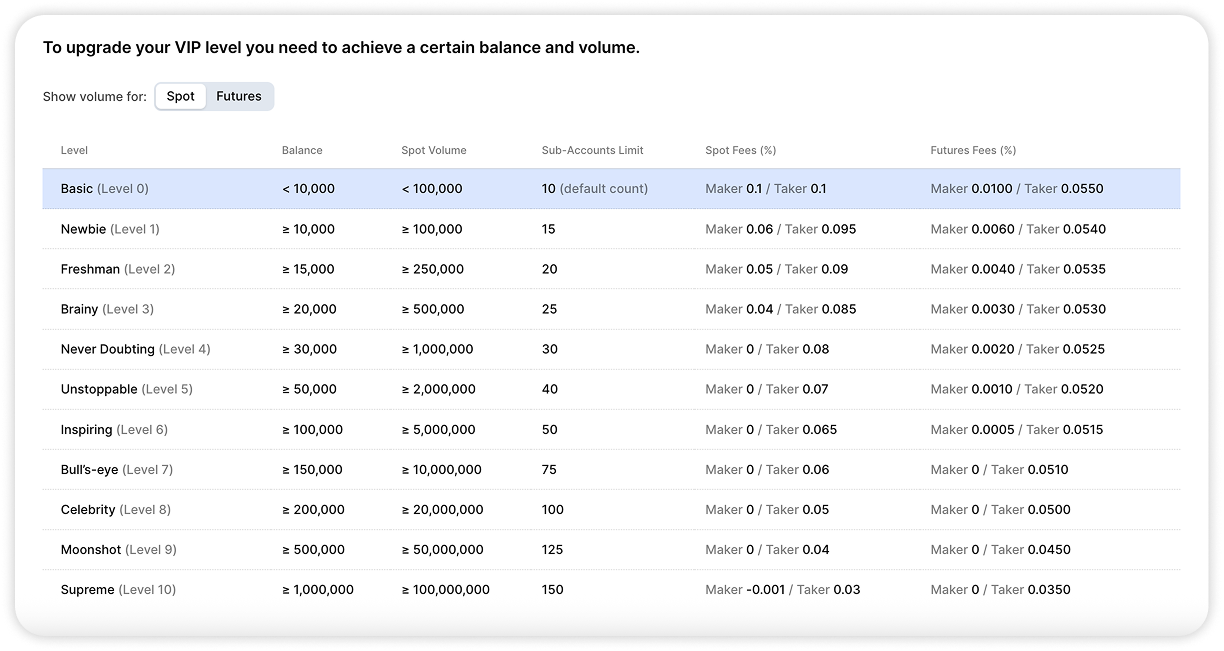This screenshot has height=651, width=1224.
Task: Click the Level column header
Action: [x=74, y=150]
